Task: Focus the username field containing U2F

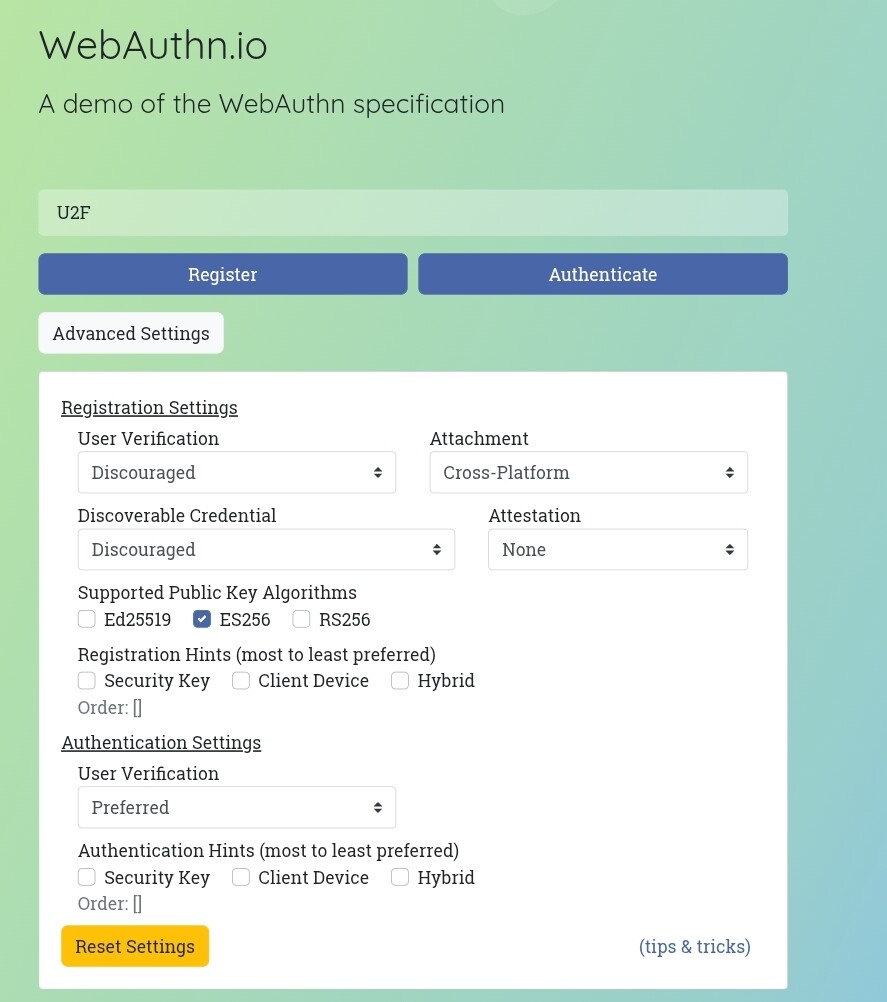Action: pyautogui.click(x=413, y=213)
